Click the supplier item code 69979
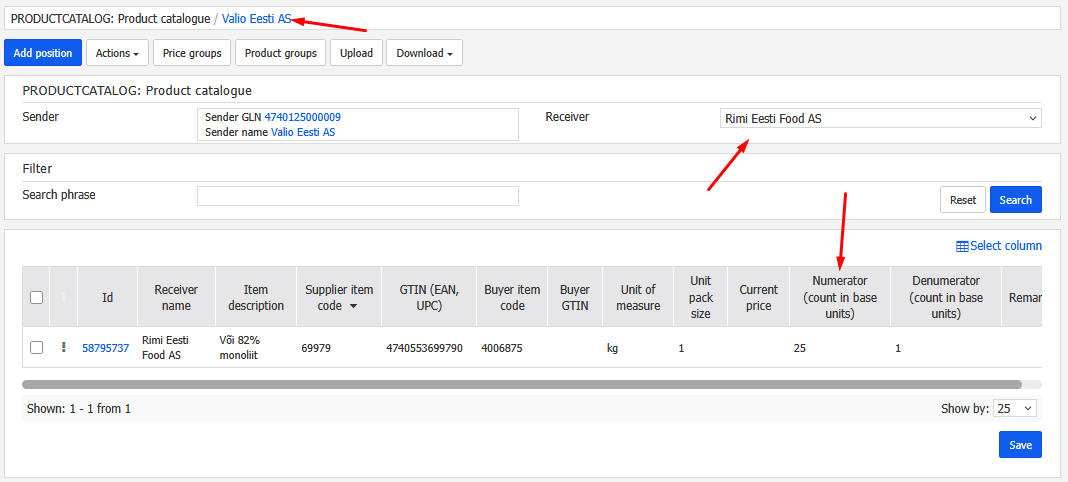Screen dimensions: 1068x482 coord(316,348)
